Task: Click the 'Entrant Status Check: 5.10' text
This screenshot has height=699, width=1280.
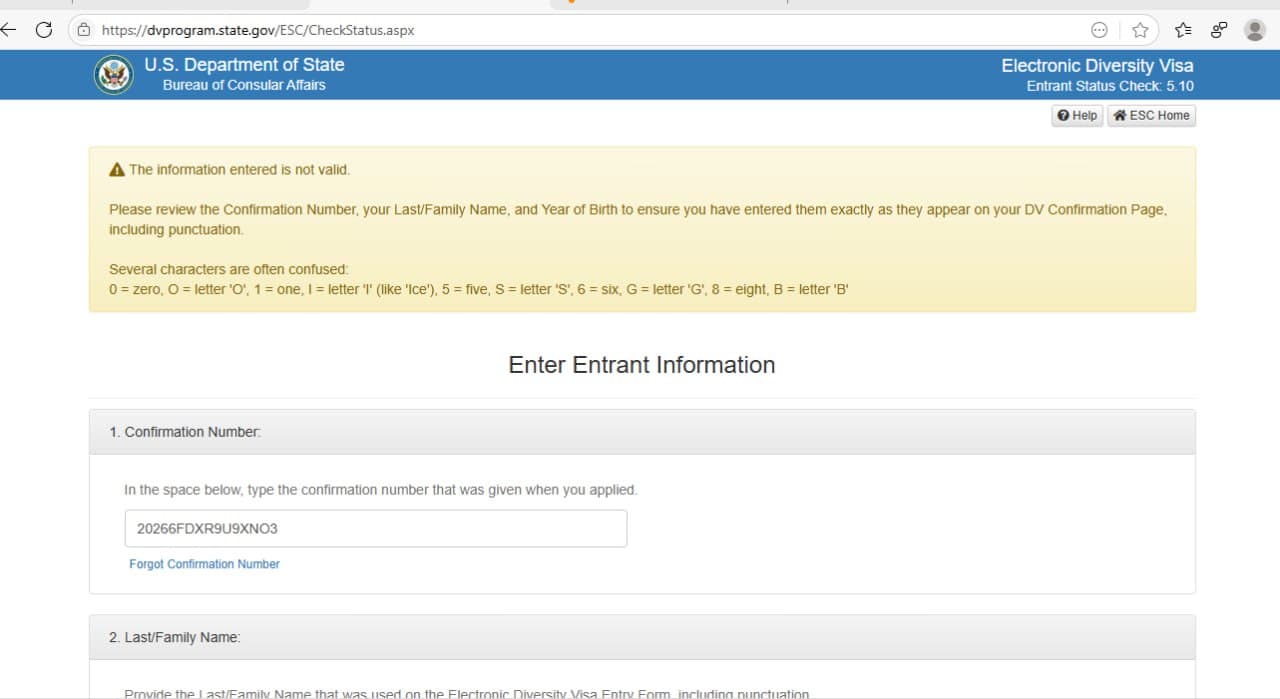Action: pyautogui.click(x=1110, y=87)
